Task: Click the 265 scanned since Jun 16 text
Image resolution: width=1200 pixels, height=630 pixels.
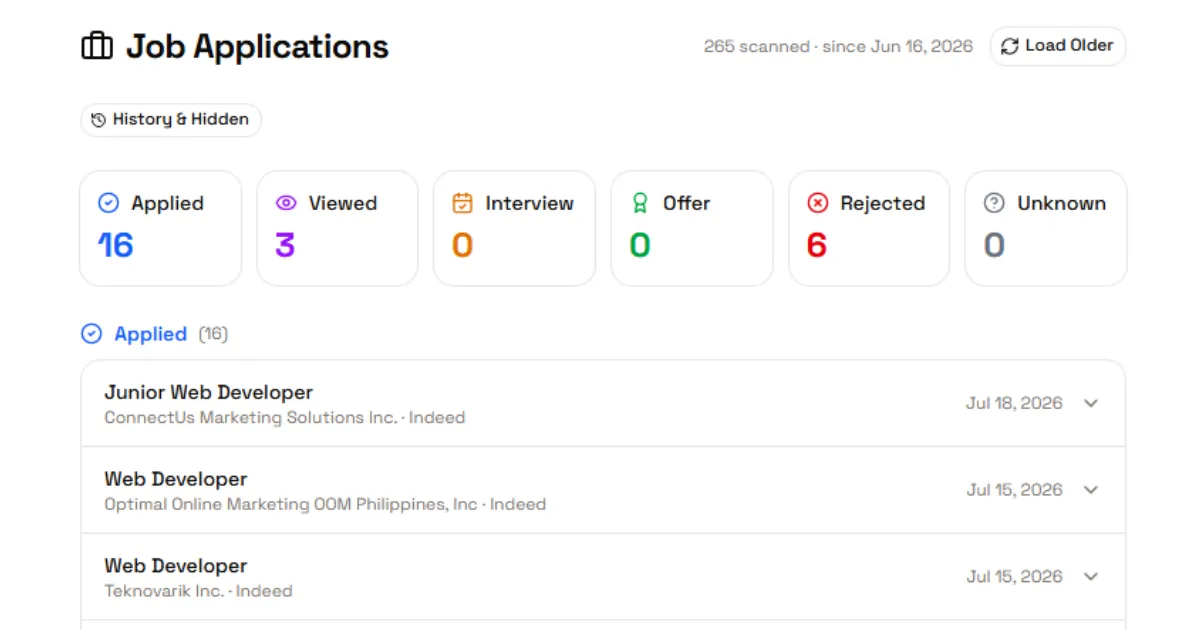Action: click(838, 46)
